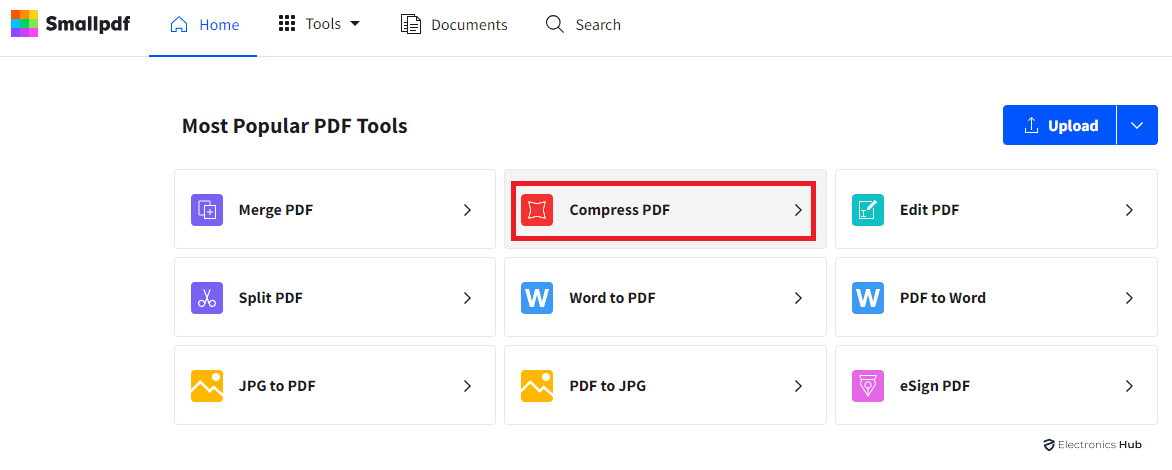The height and width of the screenshot is (470, 1172).
Task: Click the pink eSign PDF icon
Action: pos(868,386)
